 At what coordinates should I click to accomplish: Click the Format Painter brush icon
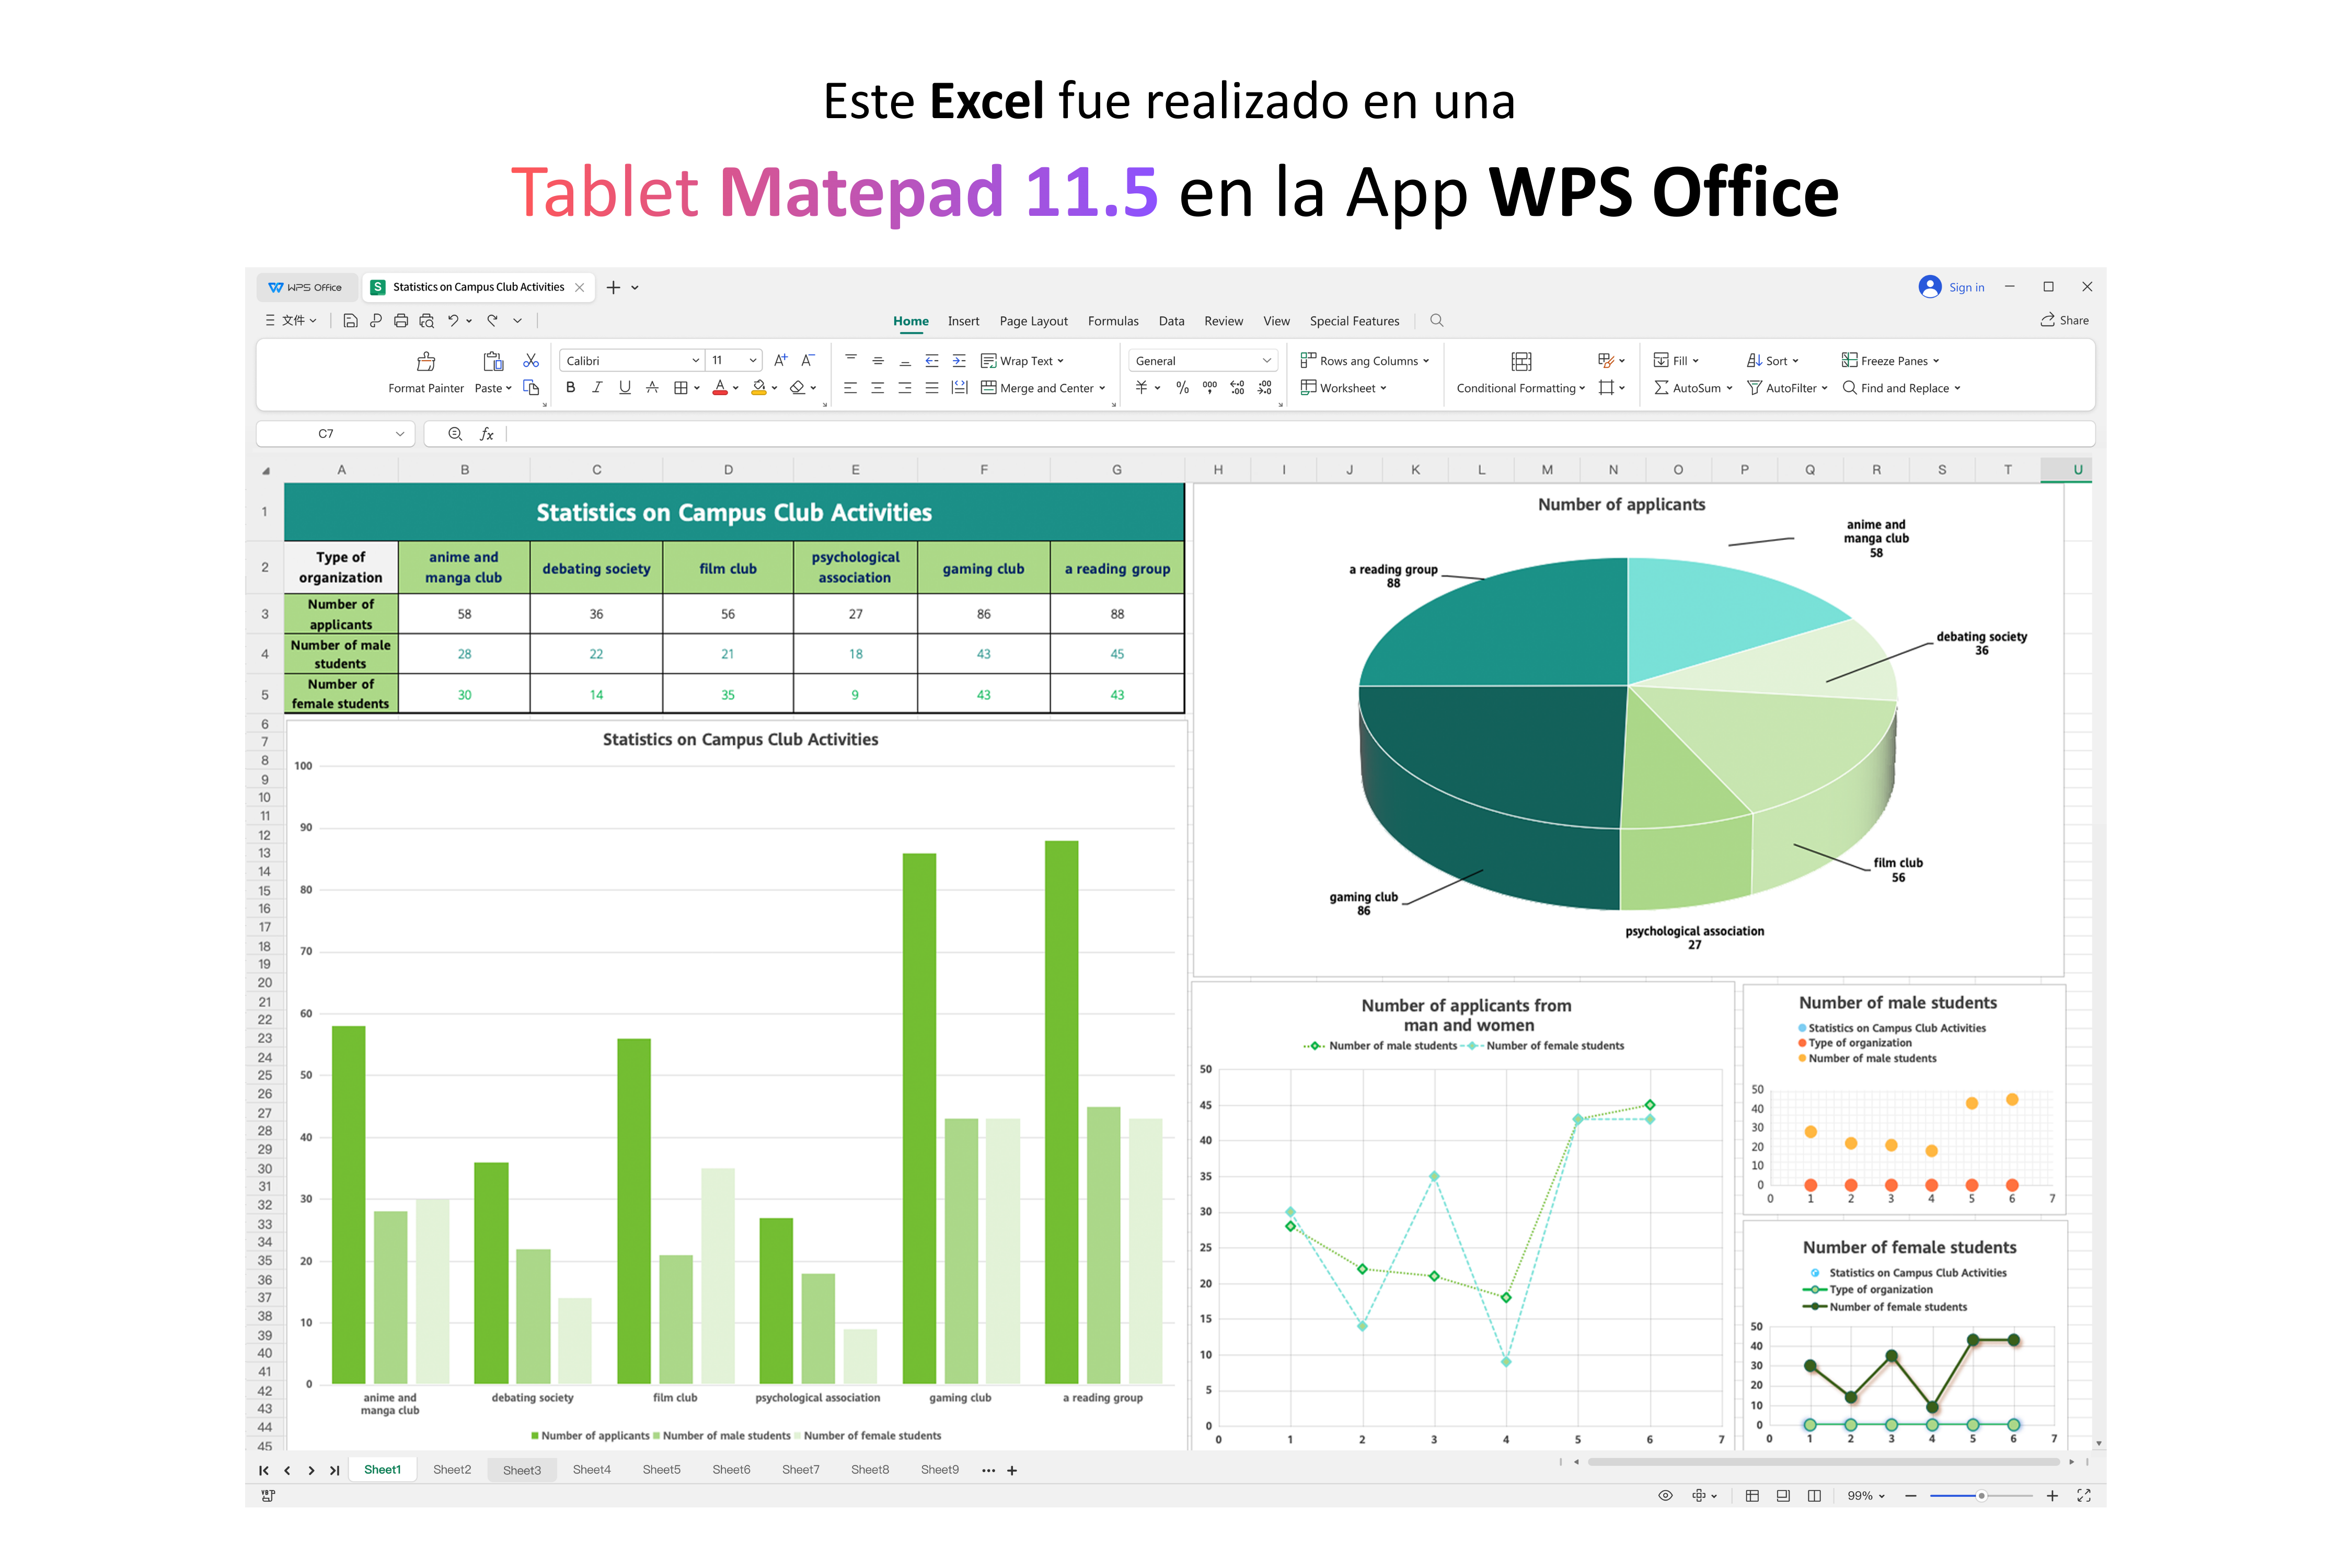426,361
